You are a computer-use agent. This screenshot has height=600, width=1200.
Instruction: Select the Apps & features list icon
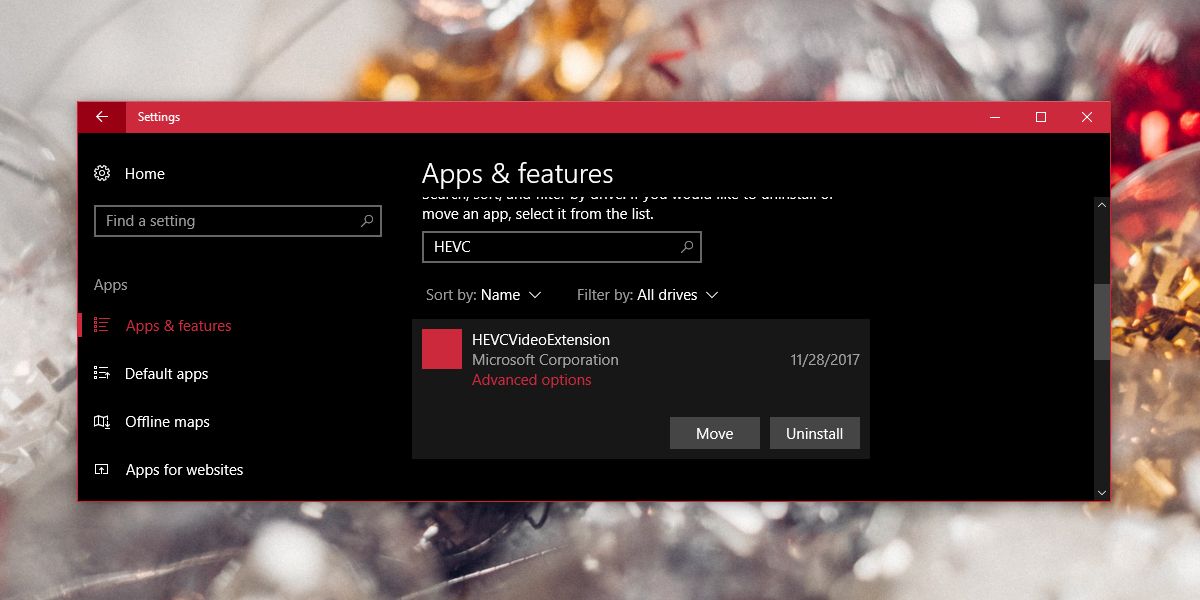click(102, 325)
